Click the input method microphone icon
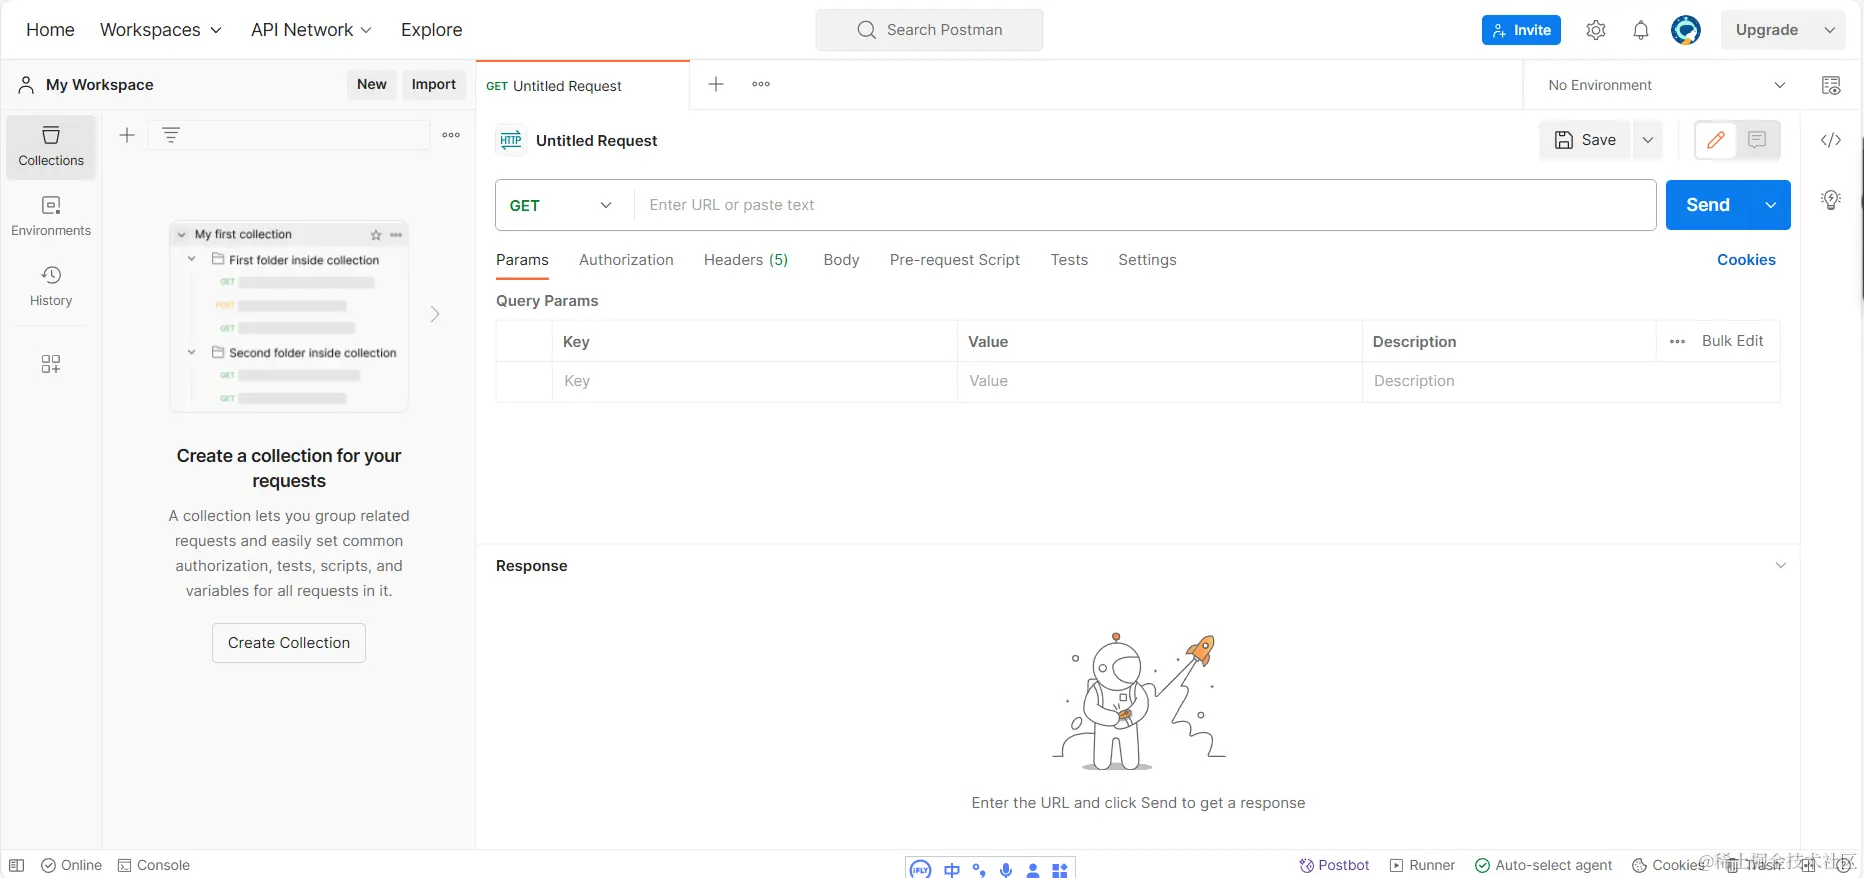The height and width of the screenshot is (878, 1864). 1006,870
